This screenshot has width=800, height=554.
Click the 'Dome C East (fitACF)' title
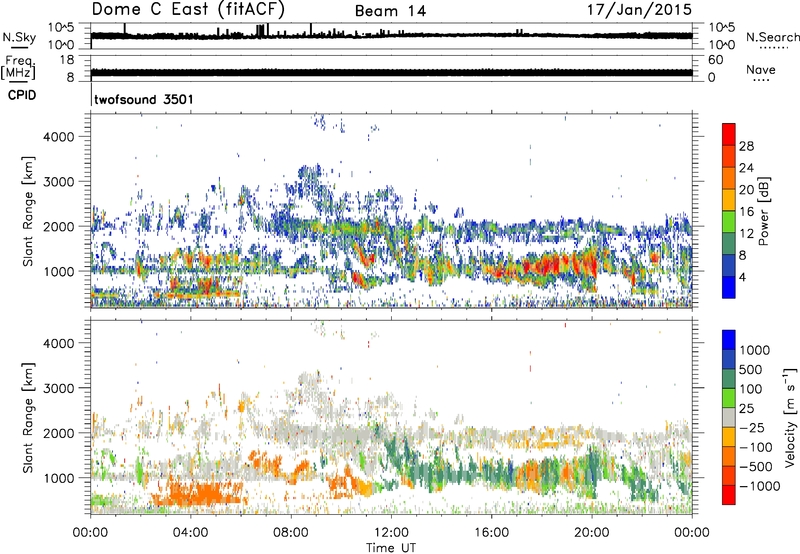(x=188, y=9)
